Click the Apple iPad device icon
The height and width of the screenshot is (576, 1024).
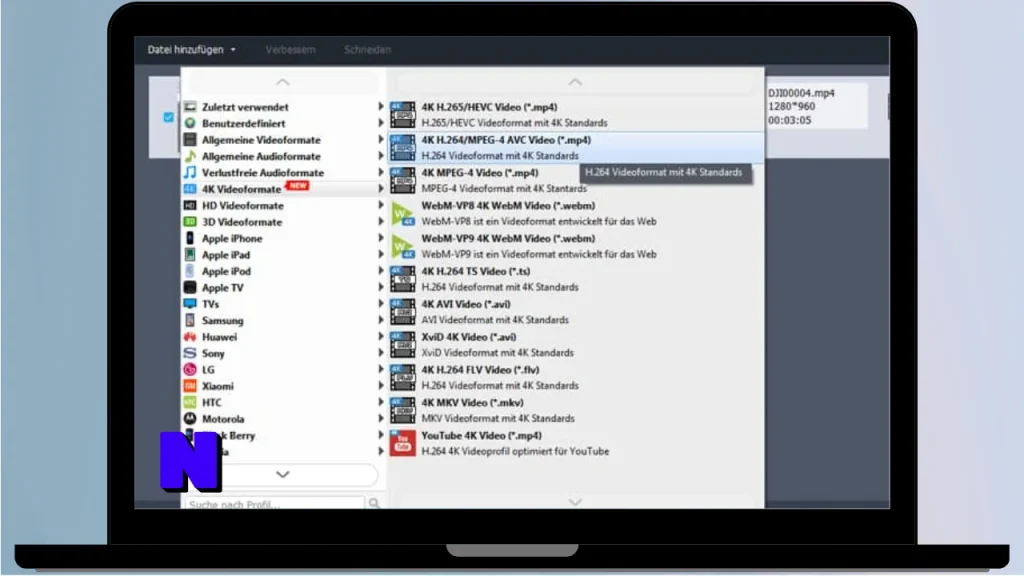click(x=190, y=254)
